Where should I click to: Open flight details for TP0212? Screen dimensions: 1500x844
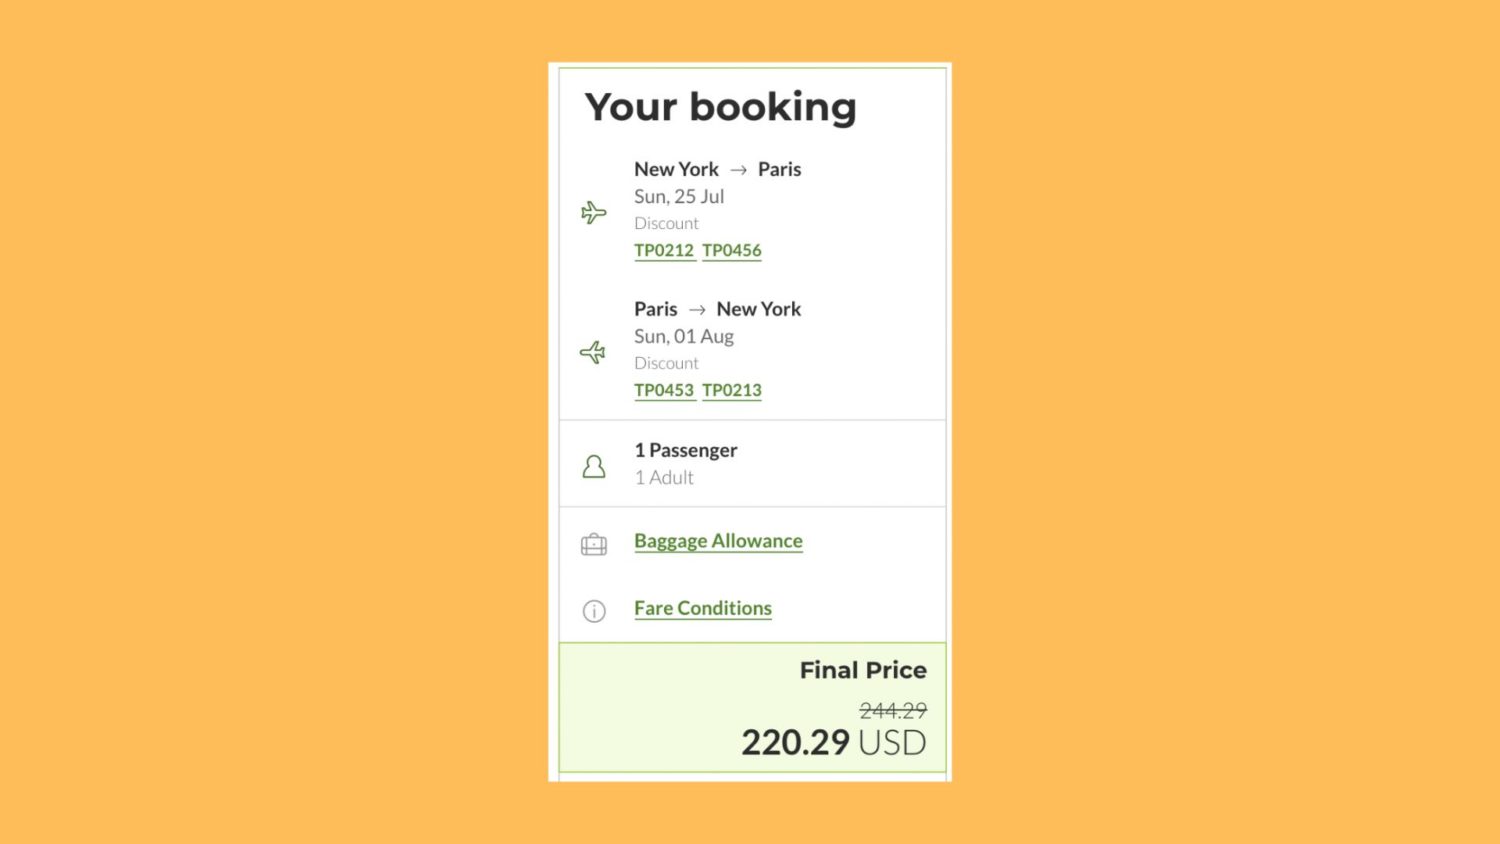pos(664,251)
